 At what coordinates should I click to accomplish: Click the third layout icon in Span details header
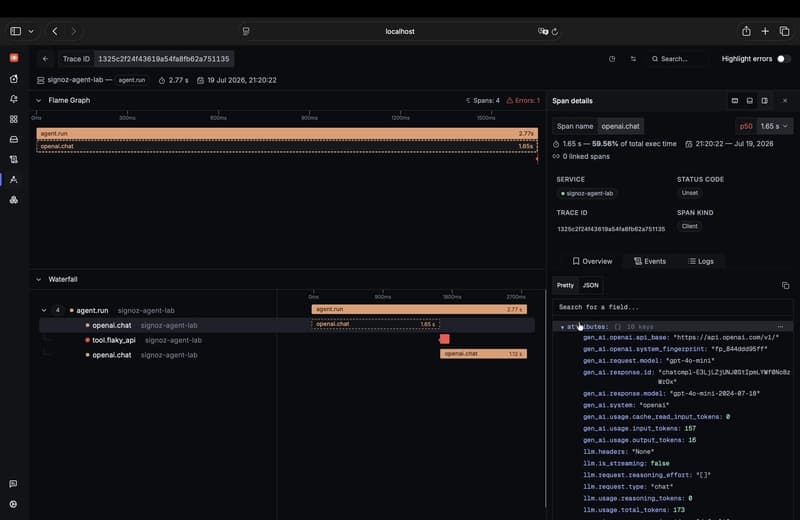[764, 101]
